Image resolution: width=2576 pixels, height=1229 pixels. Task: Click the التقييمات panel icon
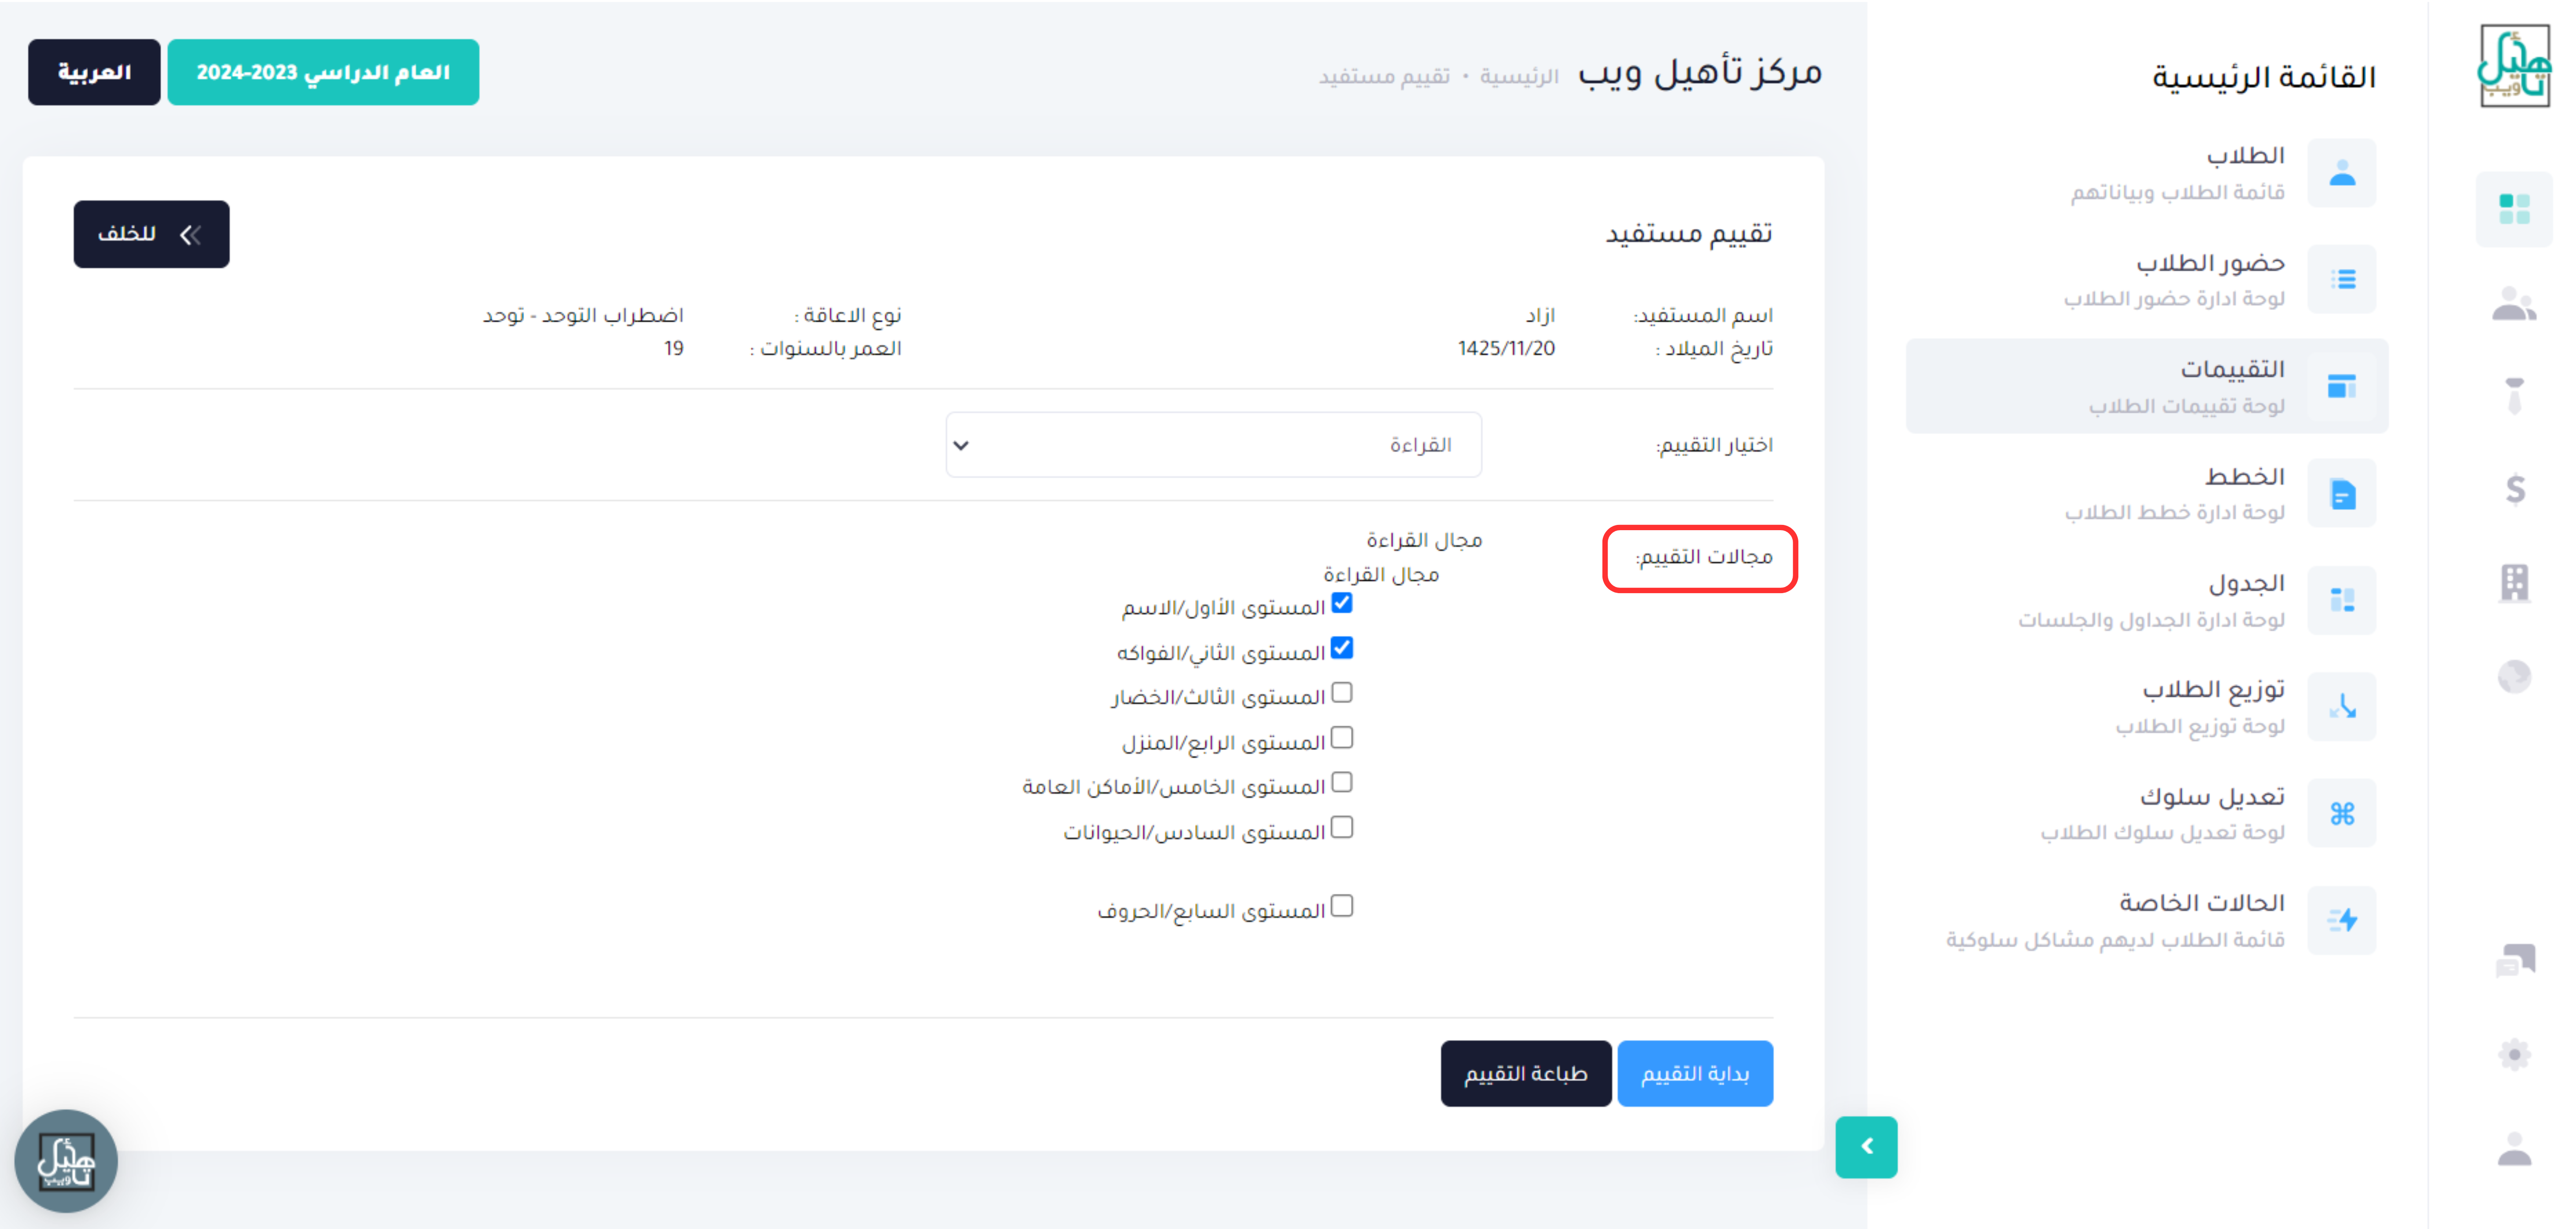coord(2342,386)
